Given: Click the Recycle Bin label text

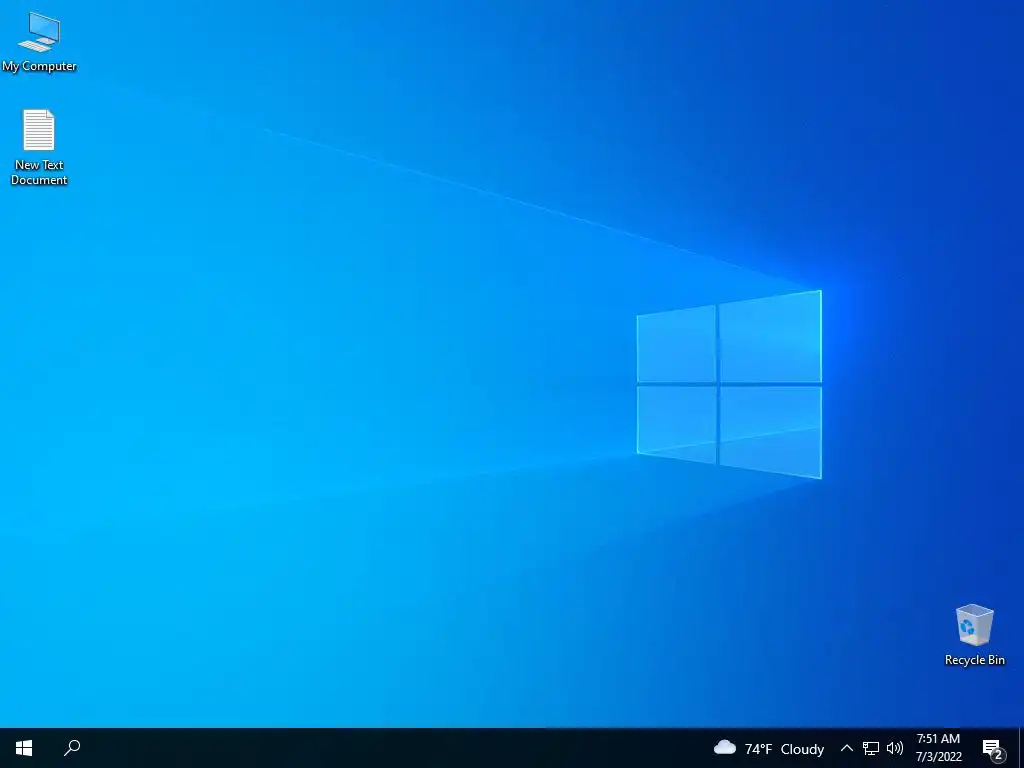Looking at the screenshot, I should click(974, 660).
